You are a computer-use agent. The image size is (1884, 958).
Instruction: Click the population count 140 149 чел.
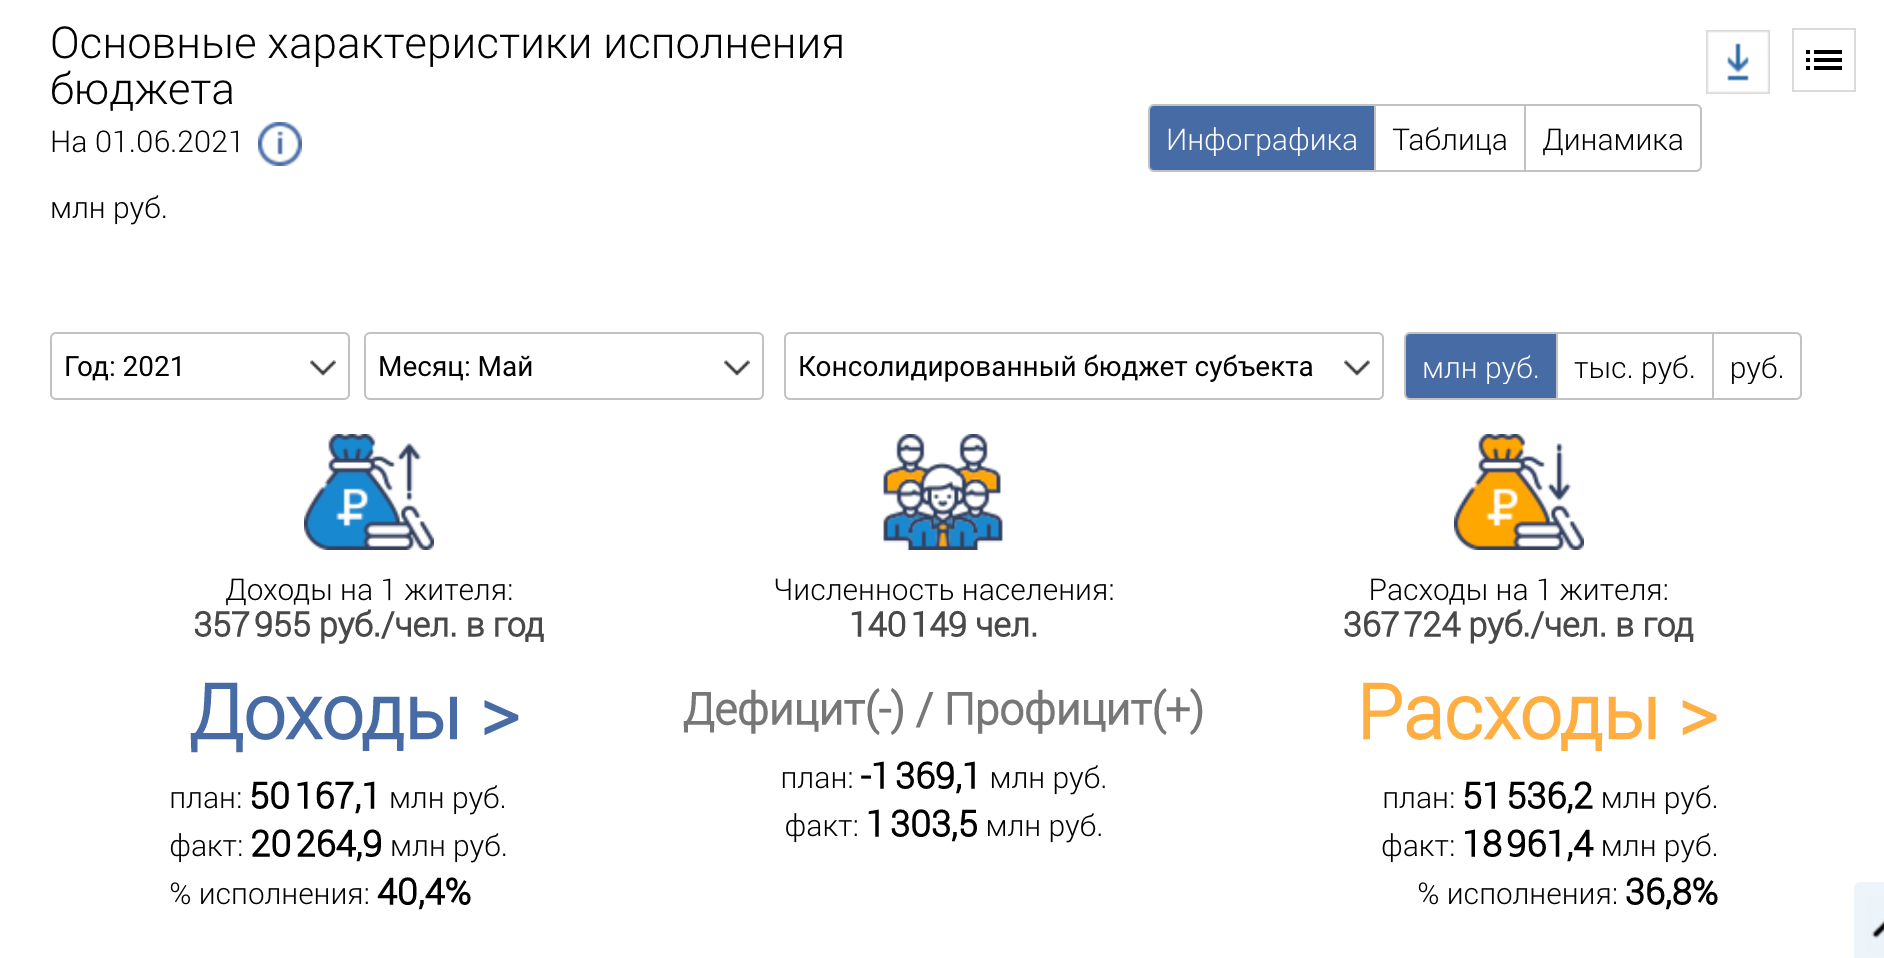943,625
